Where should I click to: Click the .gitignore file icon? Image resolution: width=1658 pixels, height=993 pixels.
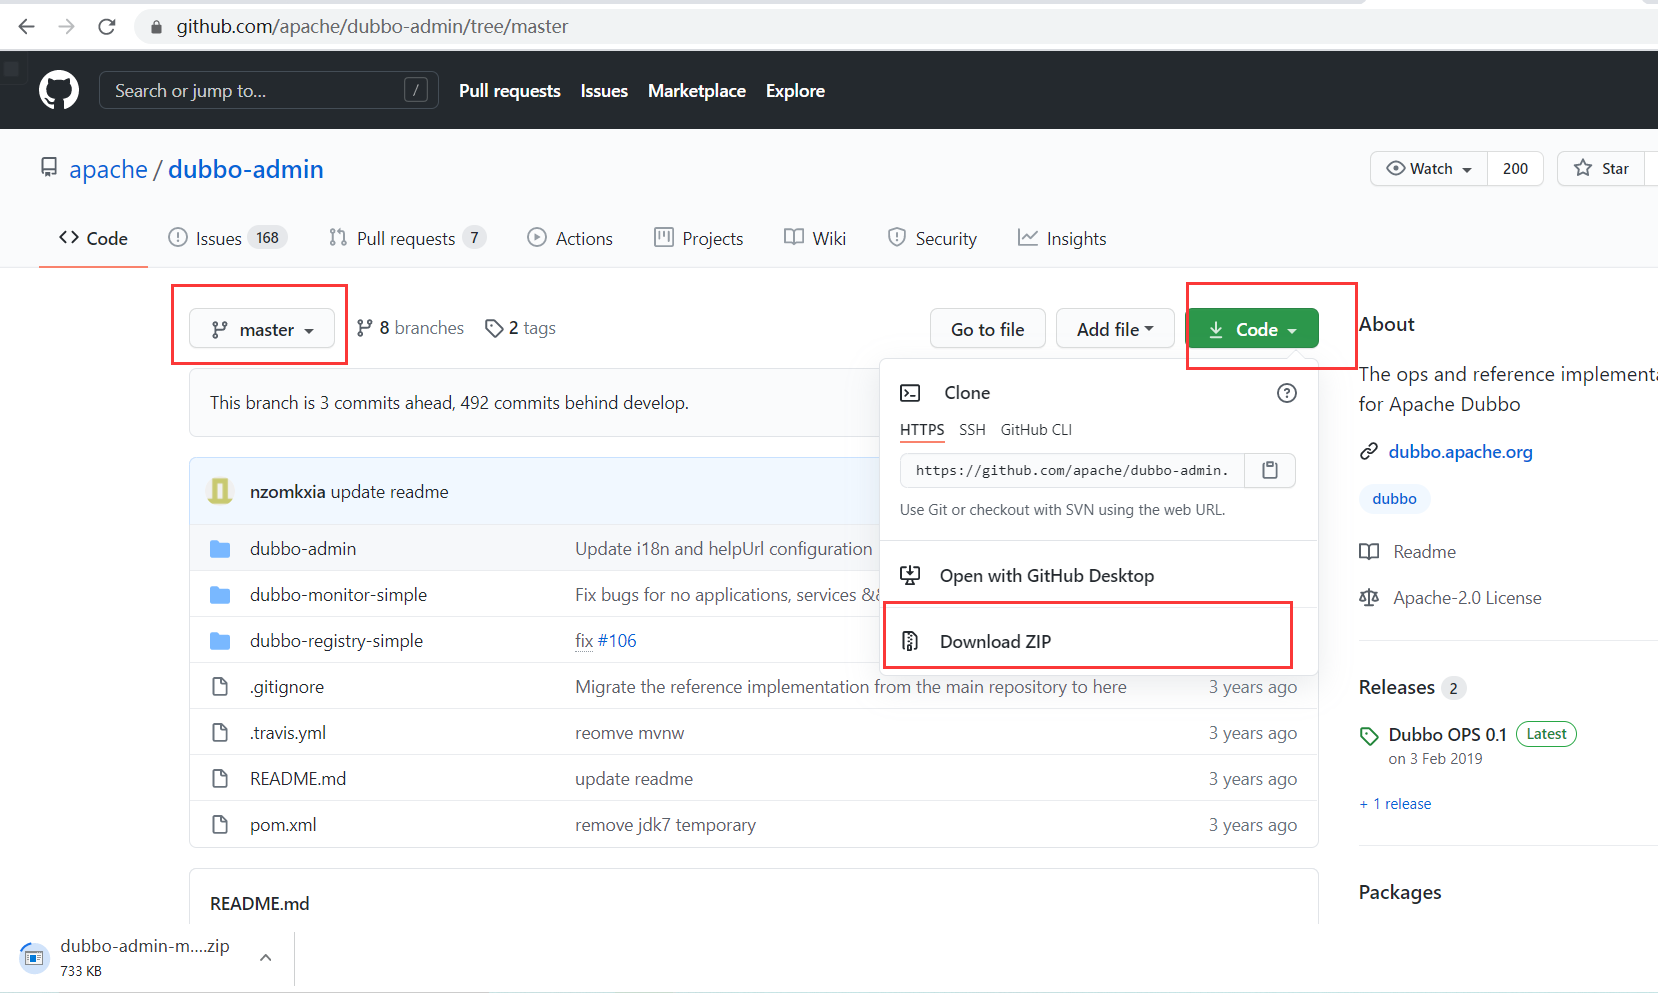click(x=220, y=687)
